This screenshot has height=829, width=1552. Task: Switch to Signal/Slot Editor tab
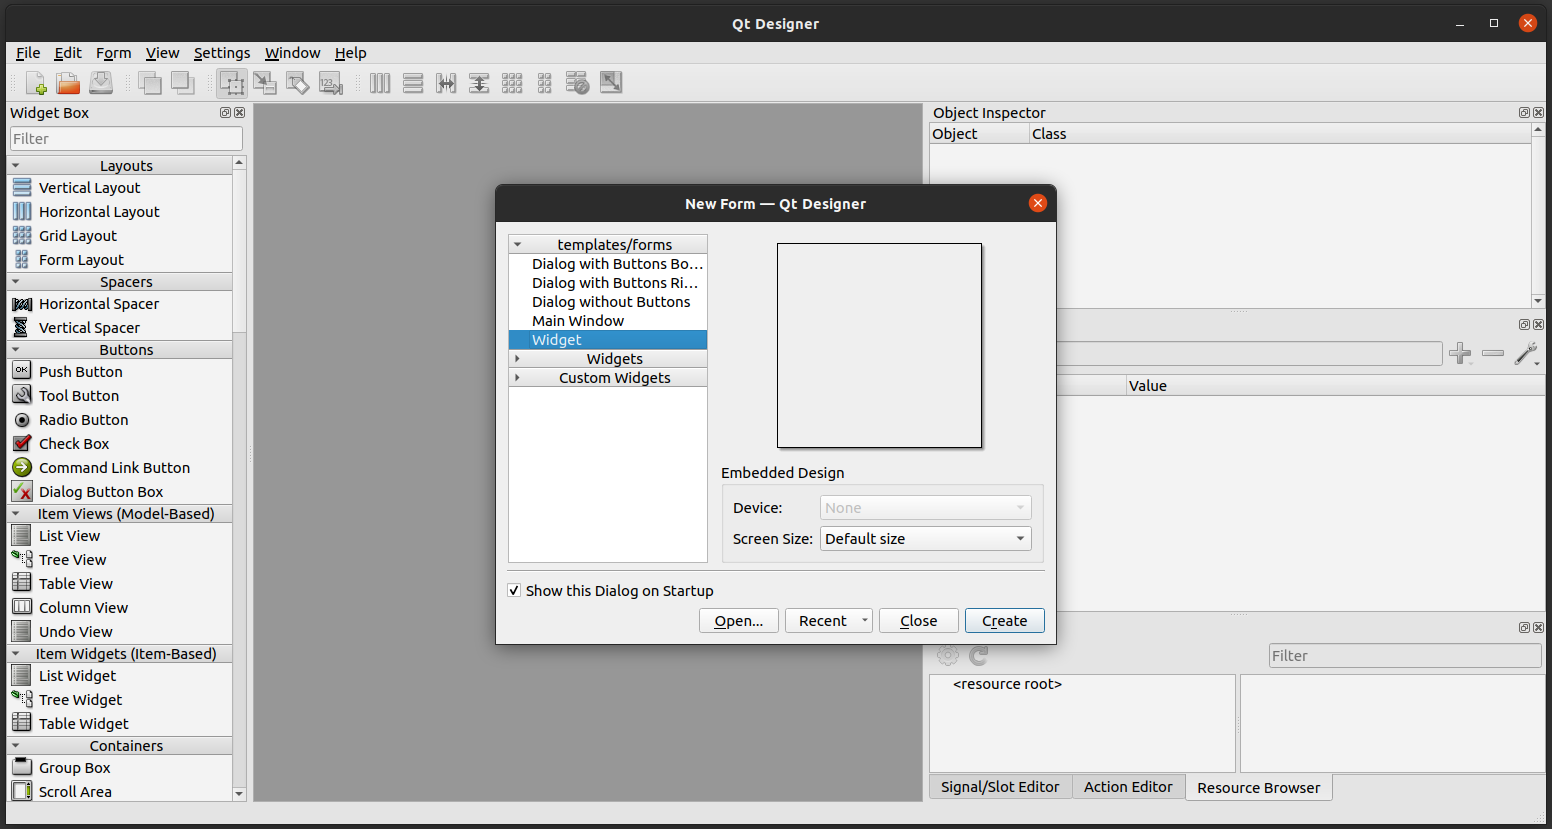pos(1000,787)
